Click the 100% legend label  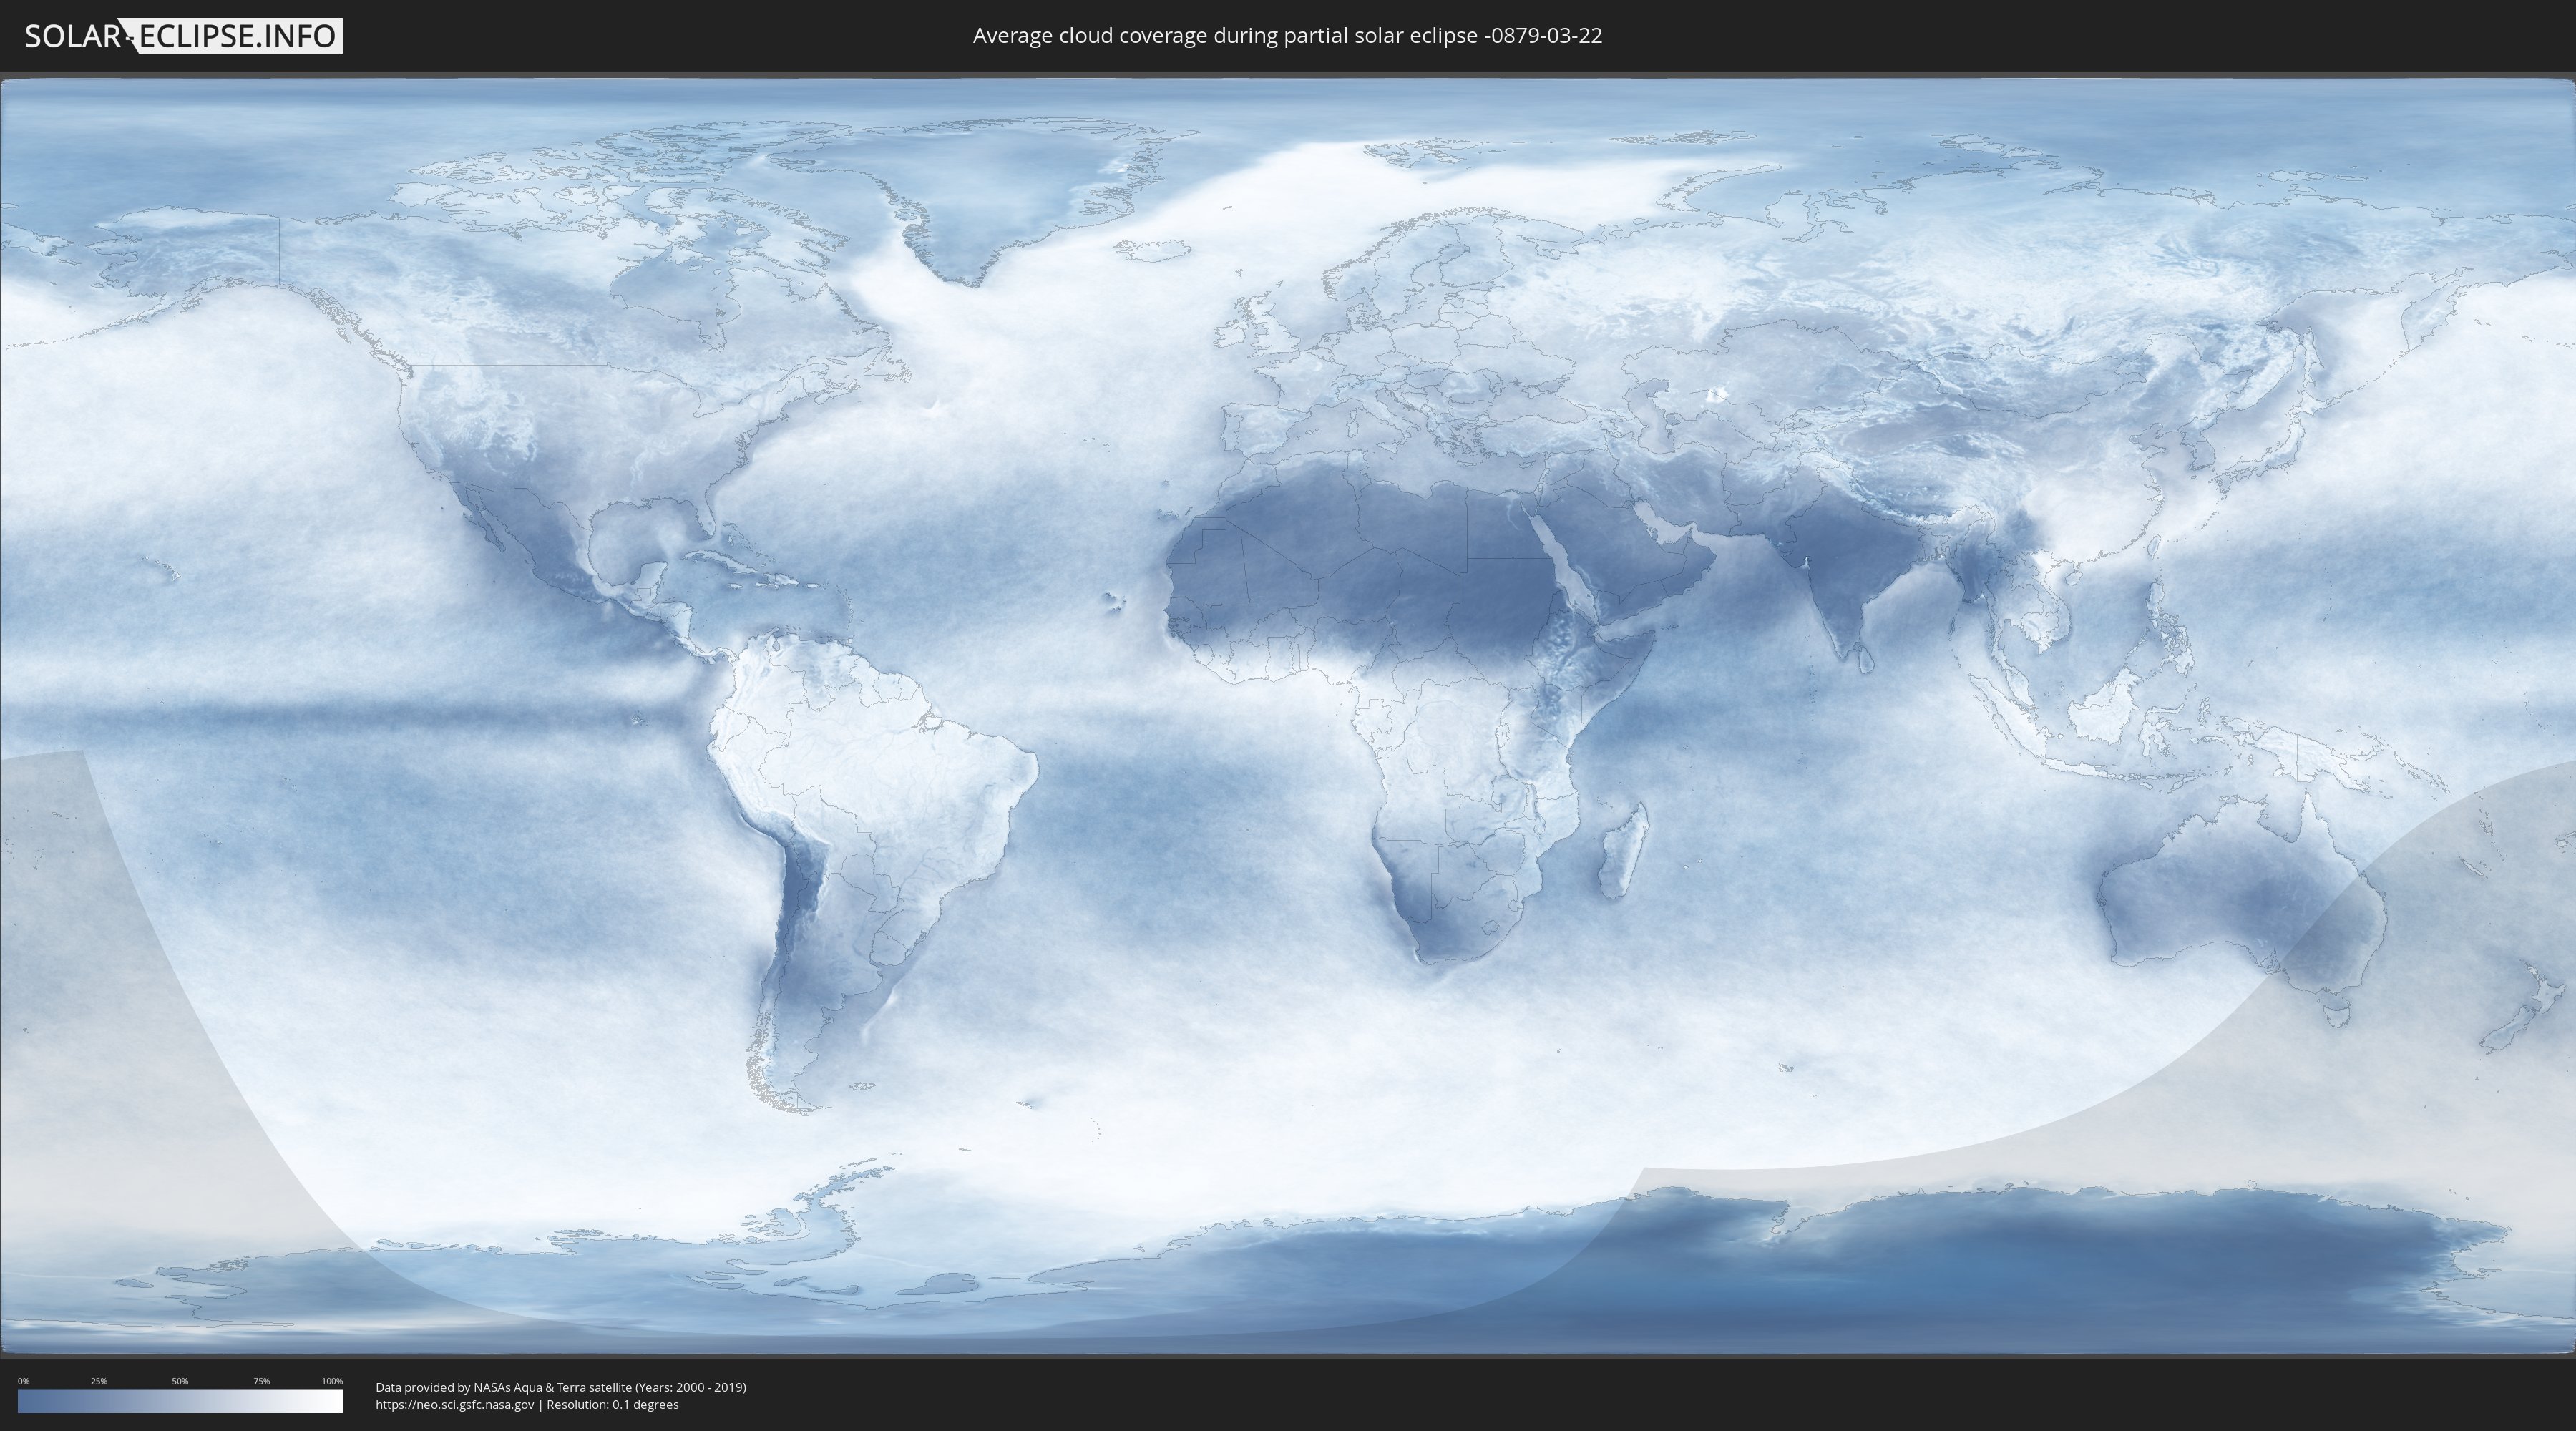332,1381
